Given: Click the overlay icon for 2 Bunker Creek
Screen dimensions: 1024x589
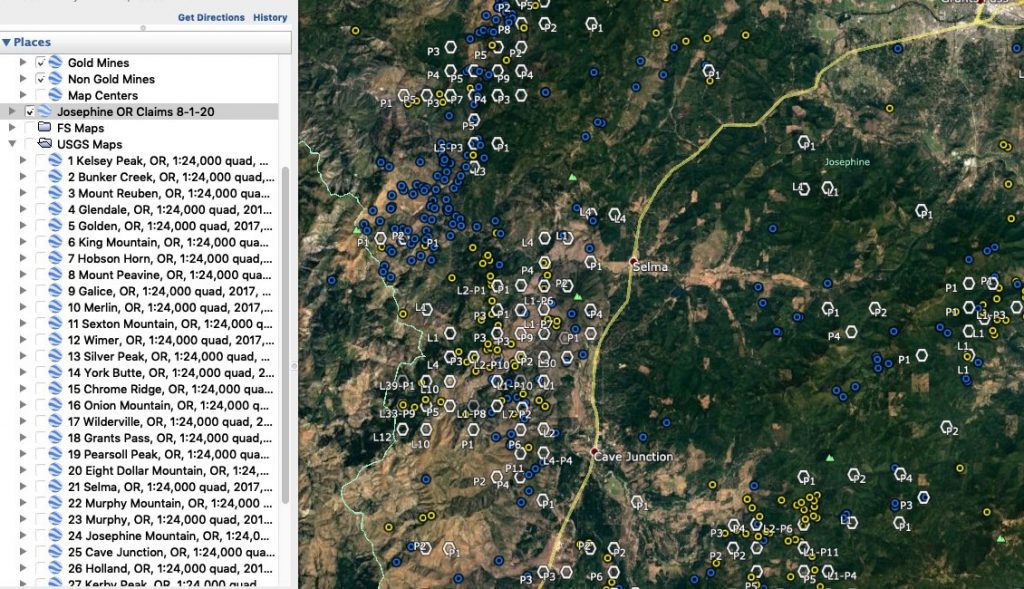Looking at the screenshot, I should [56, 177].
